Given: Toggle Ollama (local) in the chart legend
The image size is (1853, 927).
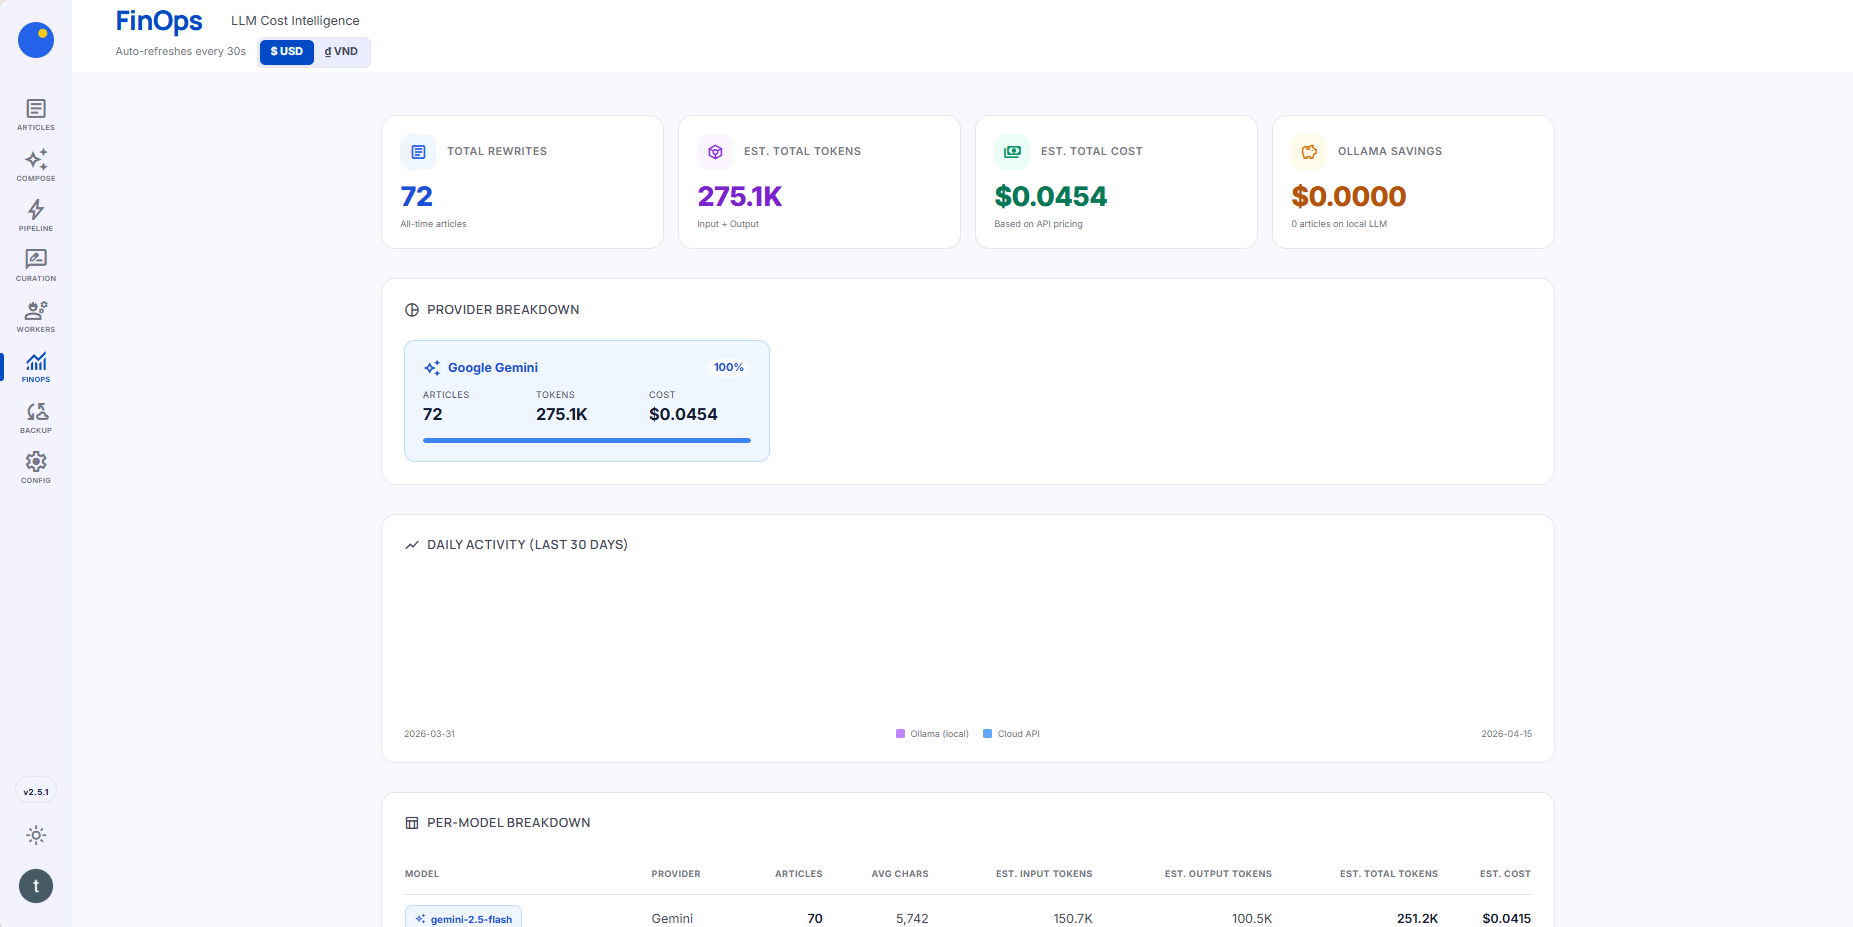Looking at the screenshot, I should click(x=932, y=733).
